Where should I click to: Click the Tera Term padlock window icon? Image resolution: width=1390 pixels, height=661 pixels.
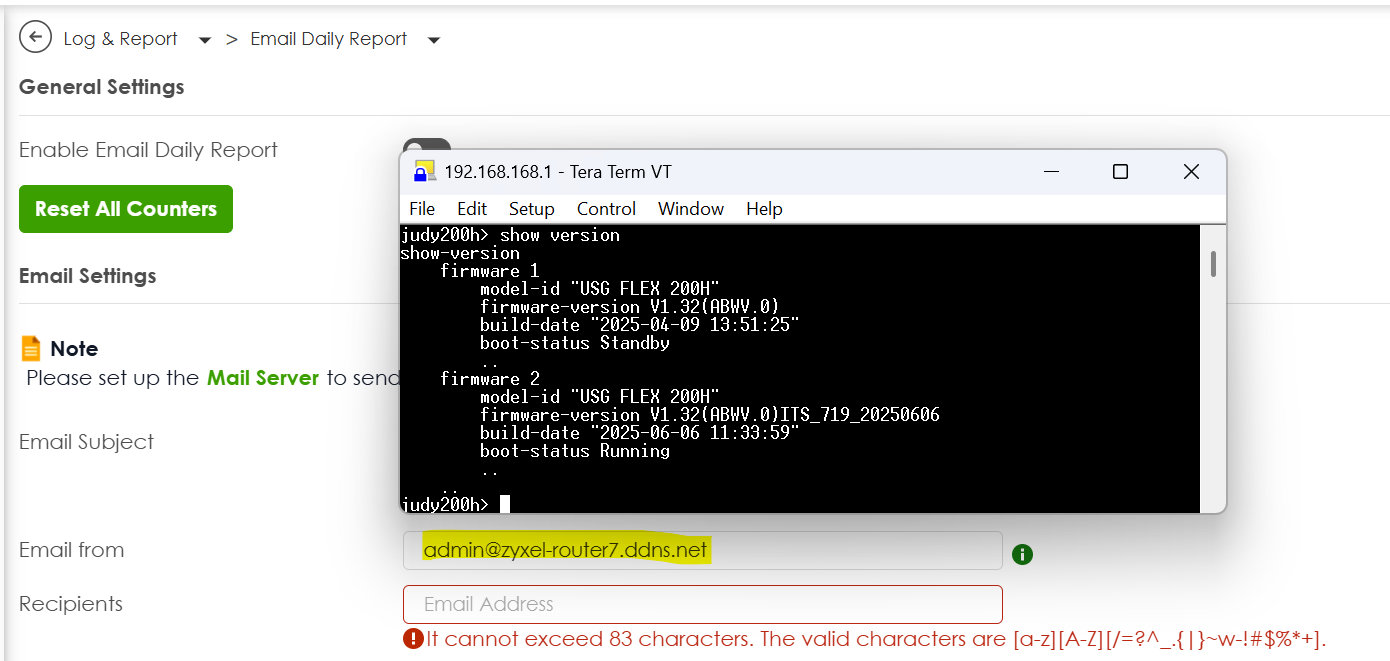click(425, 172)
